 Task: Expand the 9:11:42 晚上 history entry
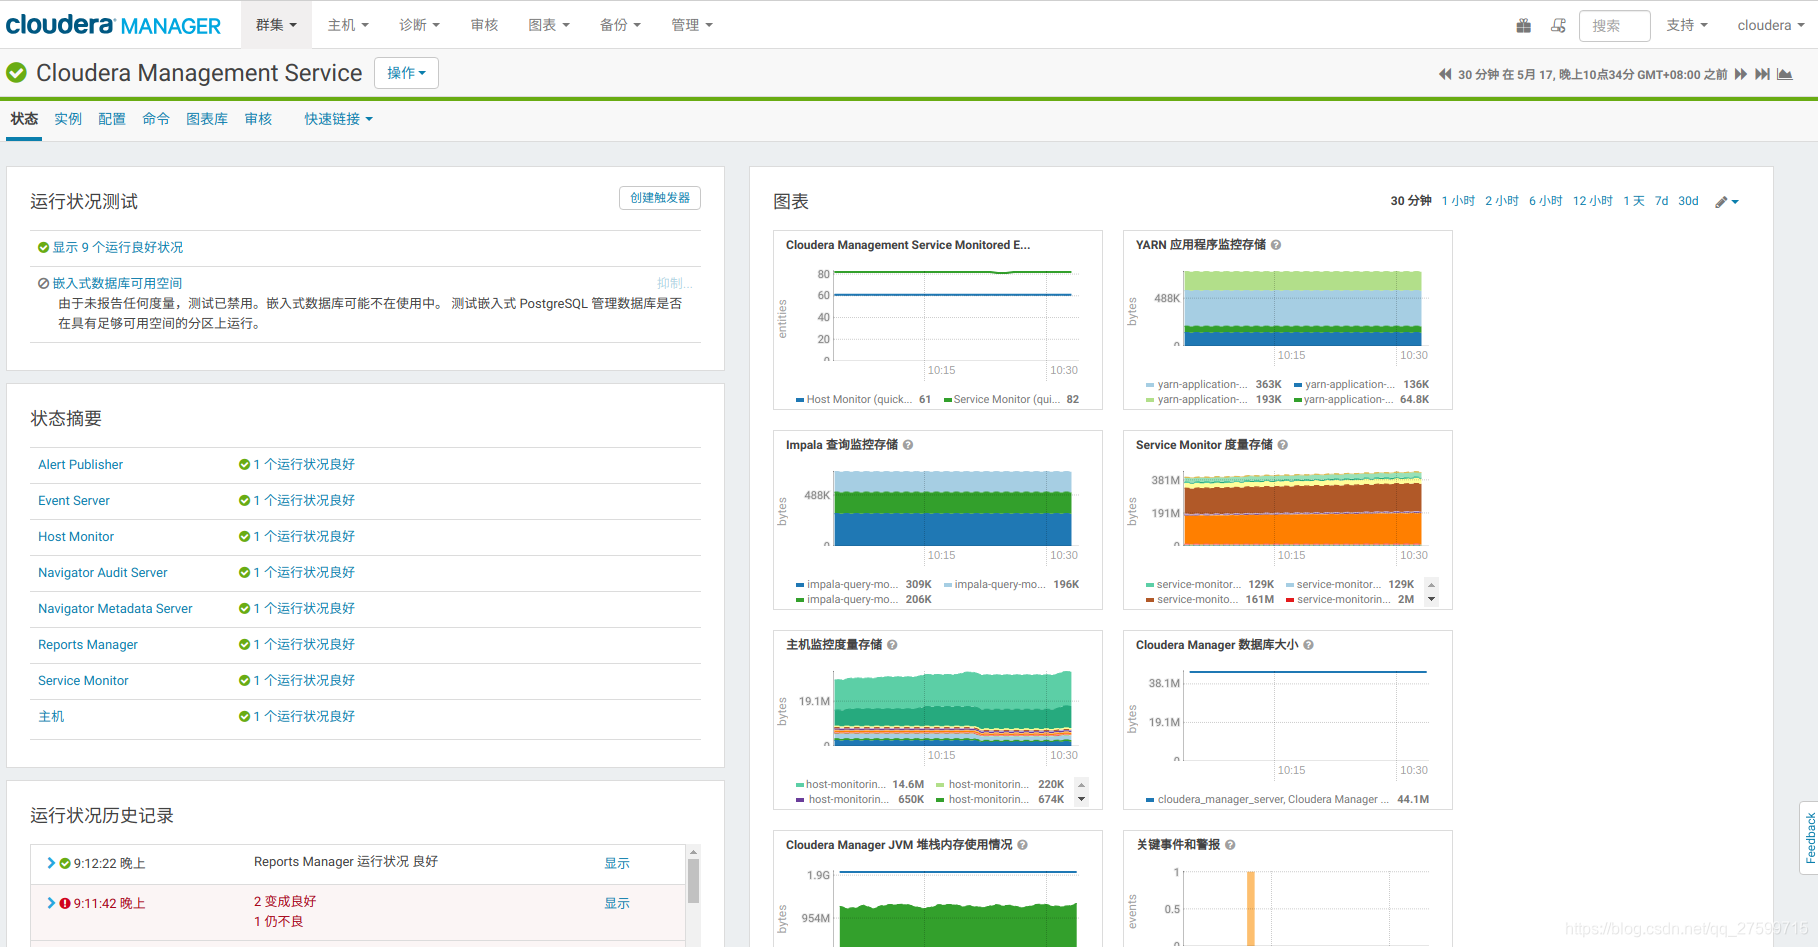pyautogui.click(x=51, y=903)
